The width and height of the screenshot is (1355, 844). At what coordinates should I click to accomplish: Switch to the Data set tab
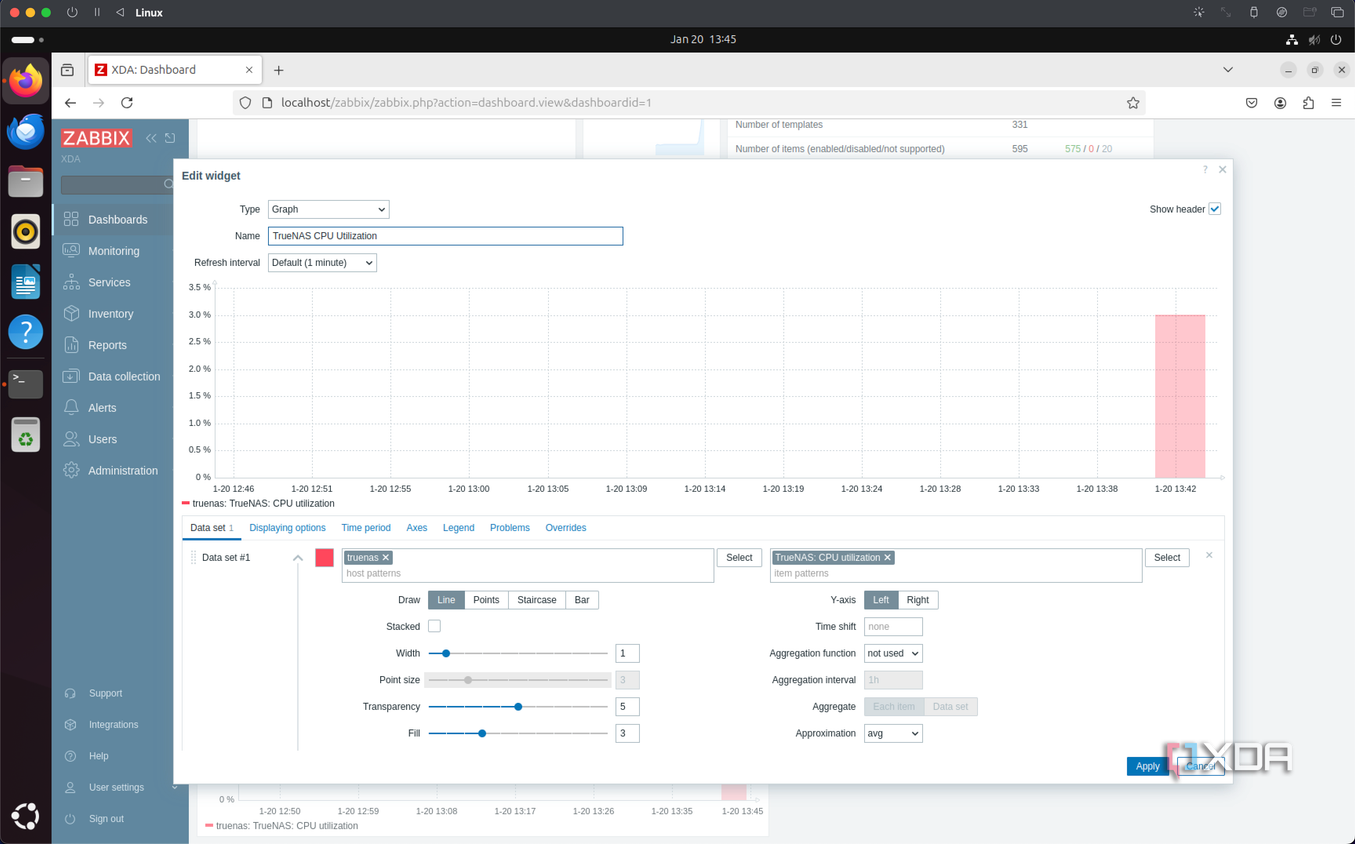click(x=211, y=528)
